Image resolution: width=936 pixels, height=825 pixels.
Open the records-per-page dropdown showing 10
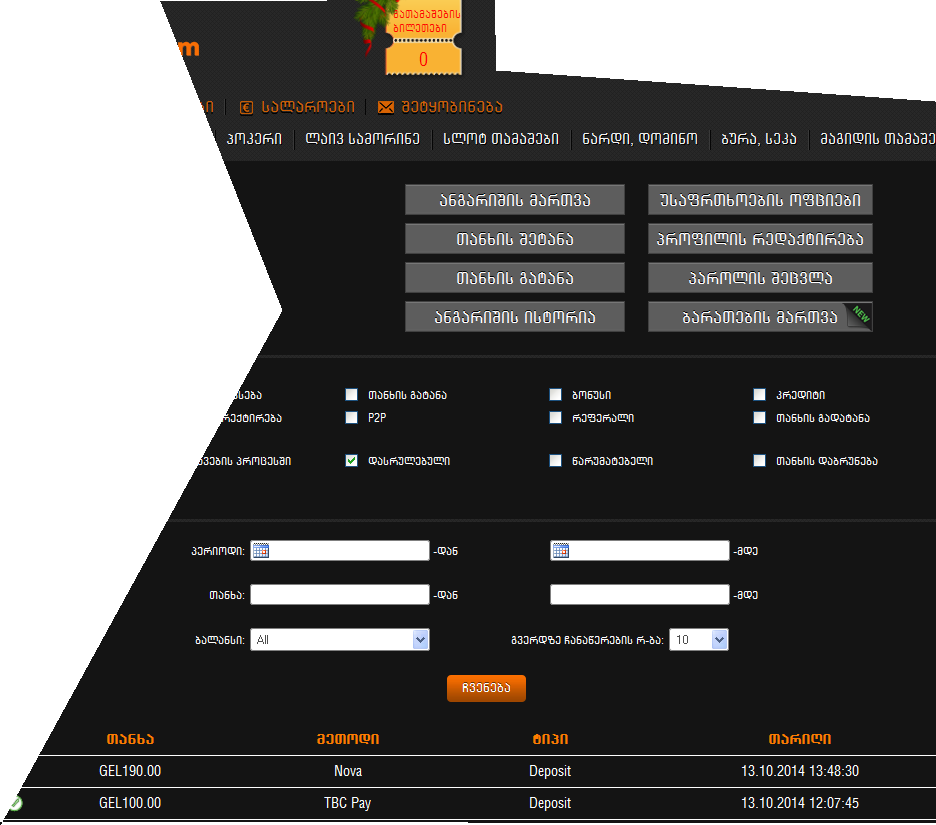tap(698, 639)
